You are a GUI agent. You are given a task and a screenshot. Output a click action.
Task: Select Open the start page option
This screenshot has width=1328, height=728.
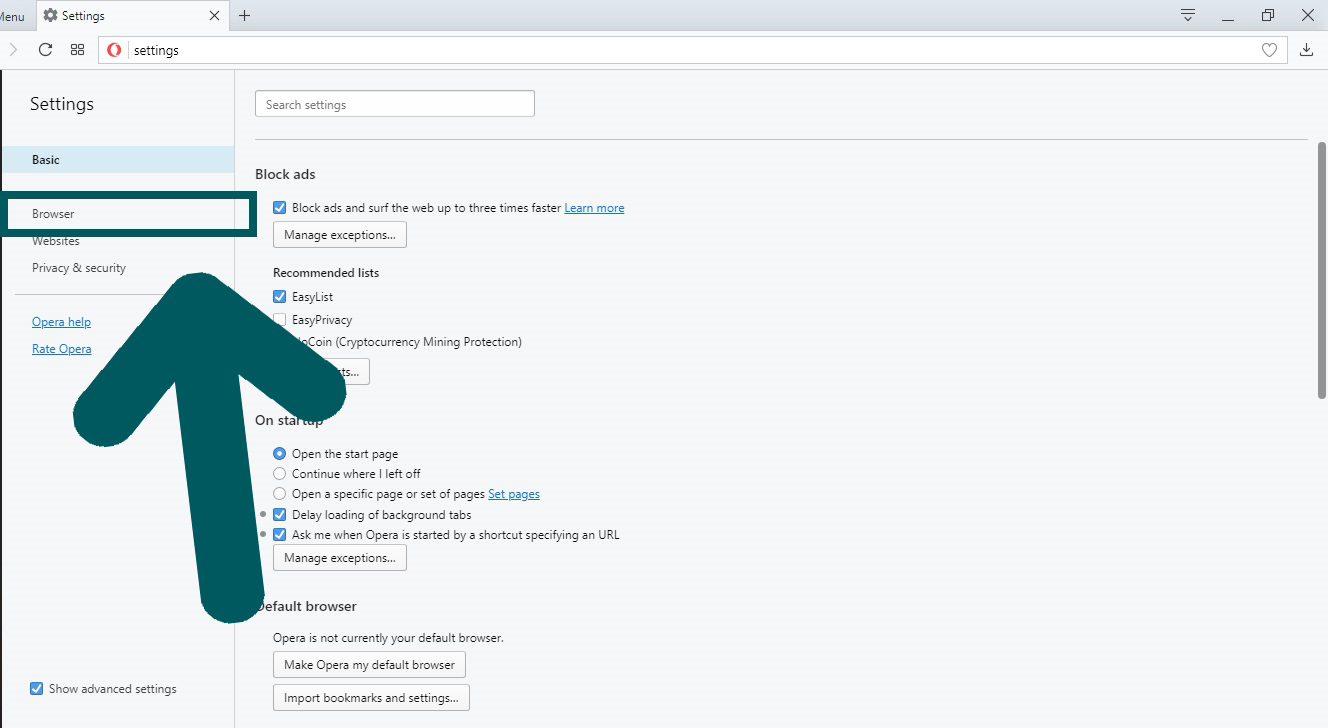pyautogui.click(x=280, y=454)
